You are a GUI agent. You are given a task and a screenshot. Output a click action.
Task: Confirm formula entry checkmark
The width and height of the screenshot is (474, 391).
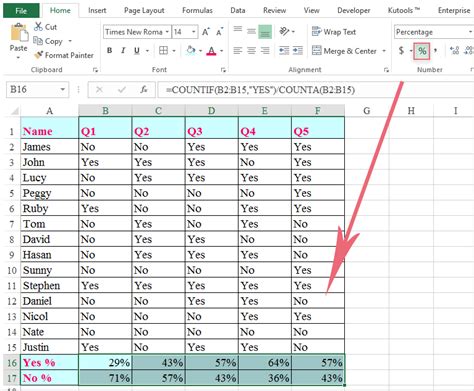coord(122,90)
